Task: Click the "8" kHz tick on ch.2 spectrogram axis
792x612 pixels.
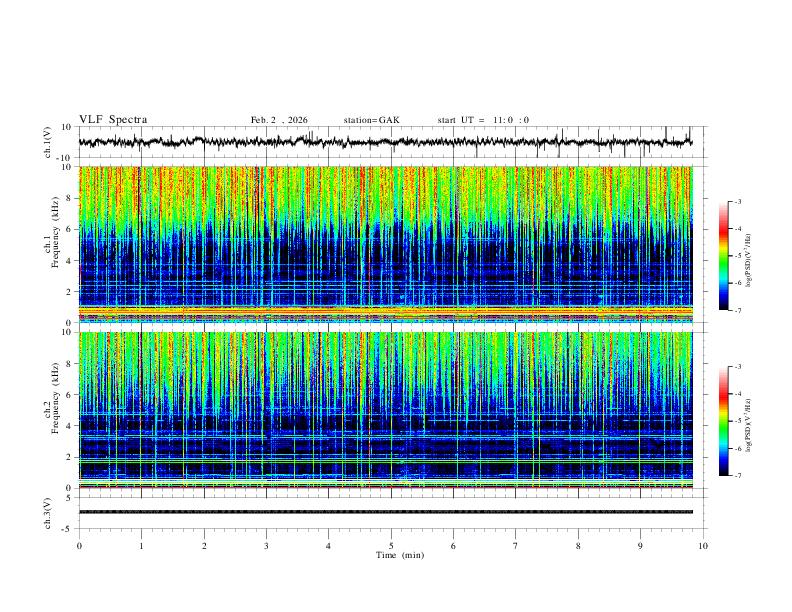Action: coord(68,364)
